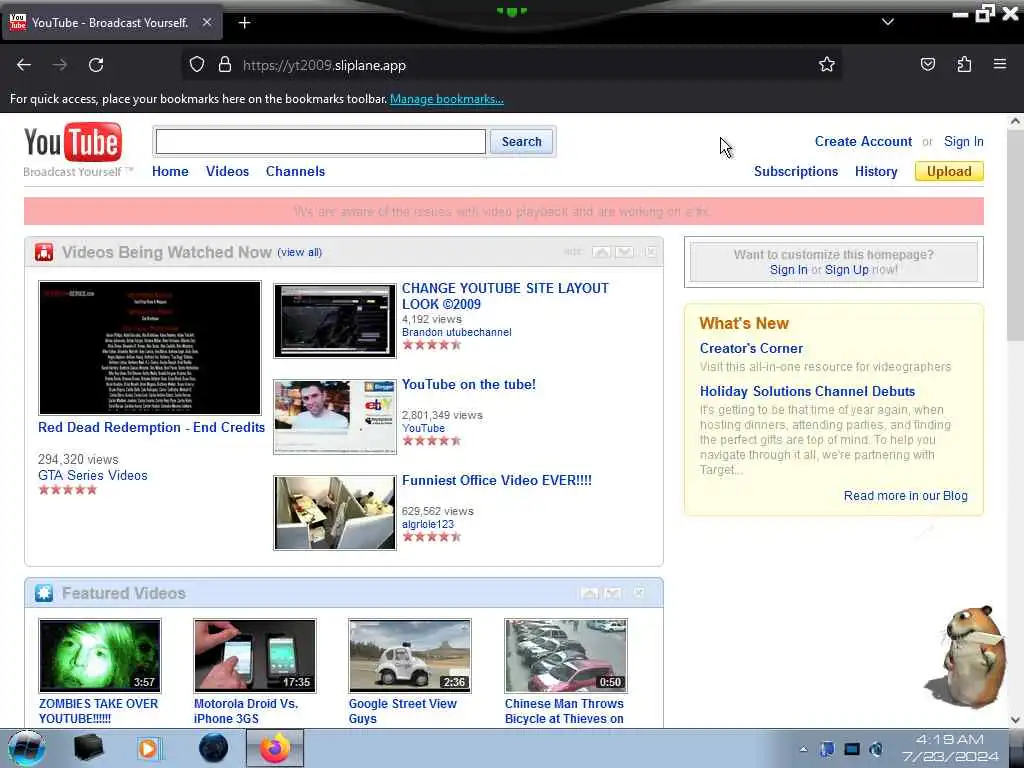Open the Videos navigation tab
This screenshot has height=768, width=1024.
tap(227, 171)
